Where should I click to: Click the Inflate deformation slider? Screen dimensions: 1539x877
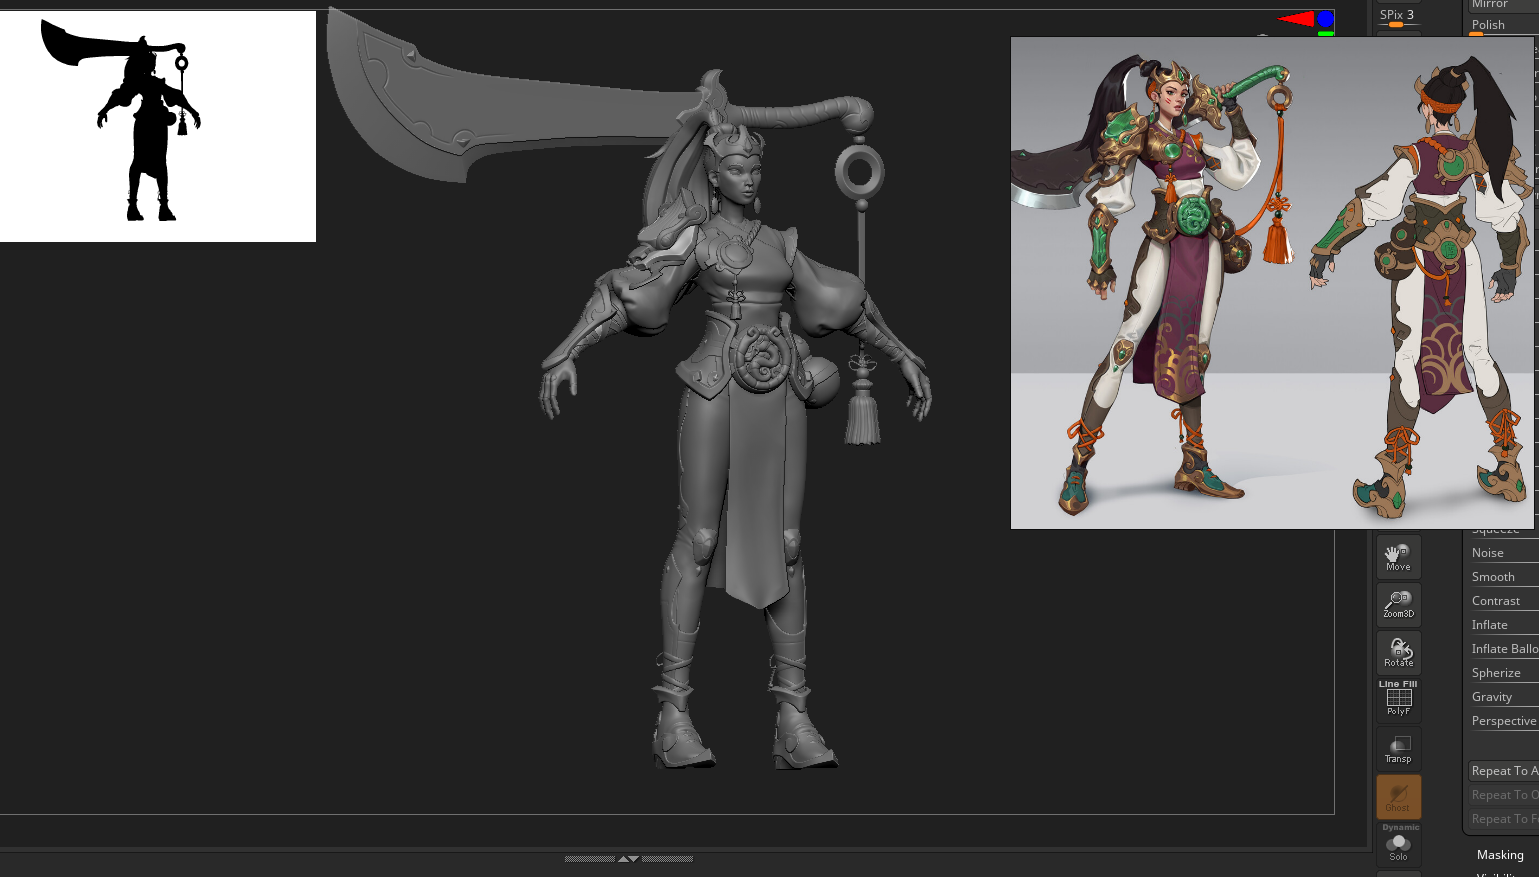(1502, 625)
